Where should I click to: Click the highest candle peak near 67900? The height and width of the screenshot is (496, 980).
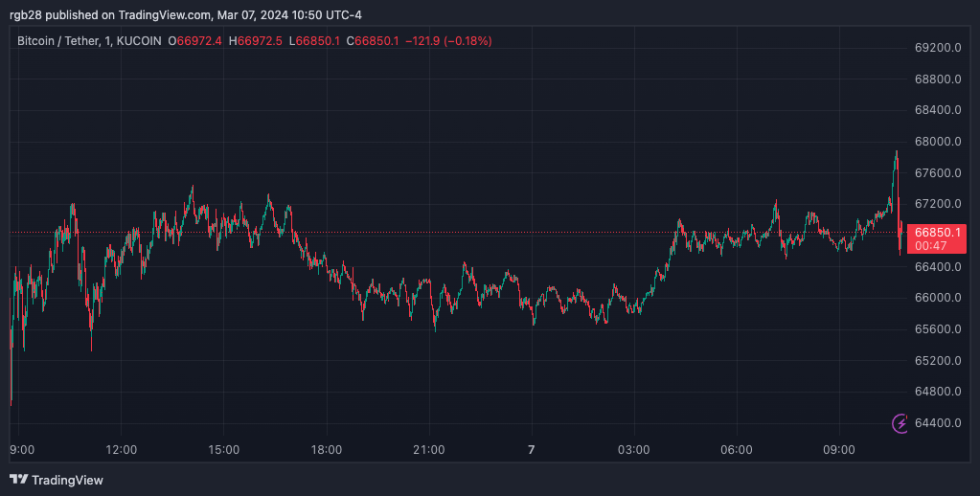pyautogui.click(x=896, y=153)
